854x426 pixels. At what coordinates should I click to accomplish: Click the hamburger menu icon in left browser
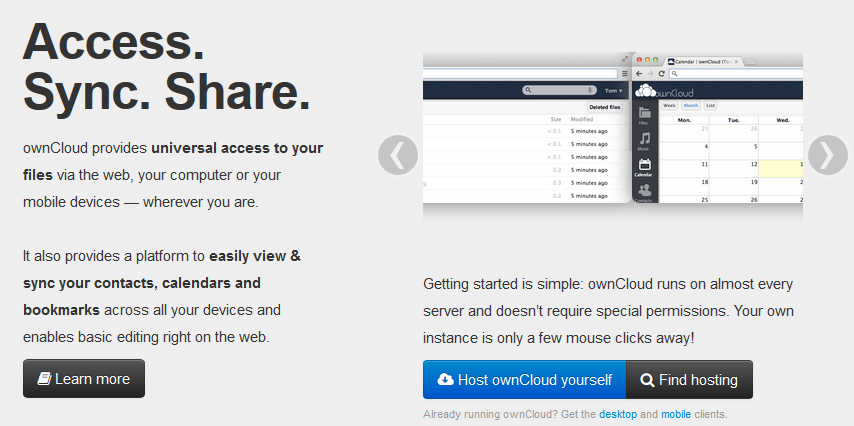625,74
